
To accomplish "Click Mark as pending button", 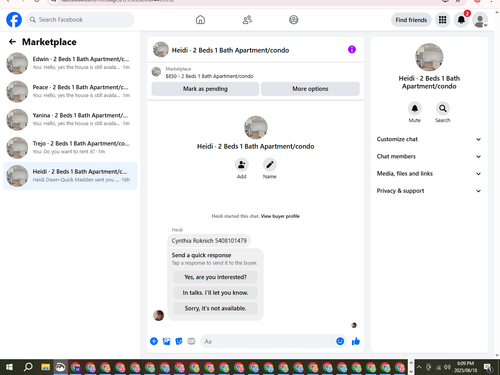I will pos(205,89).
